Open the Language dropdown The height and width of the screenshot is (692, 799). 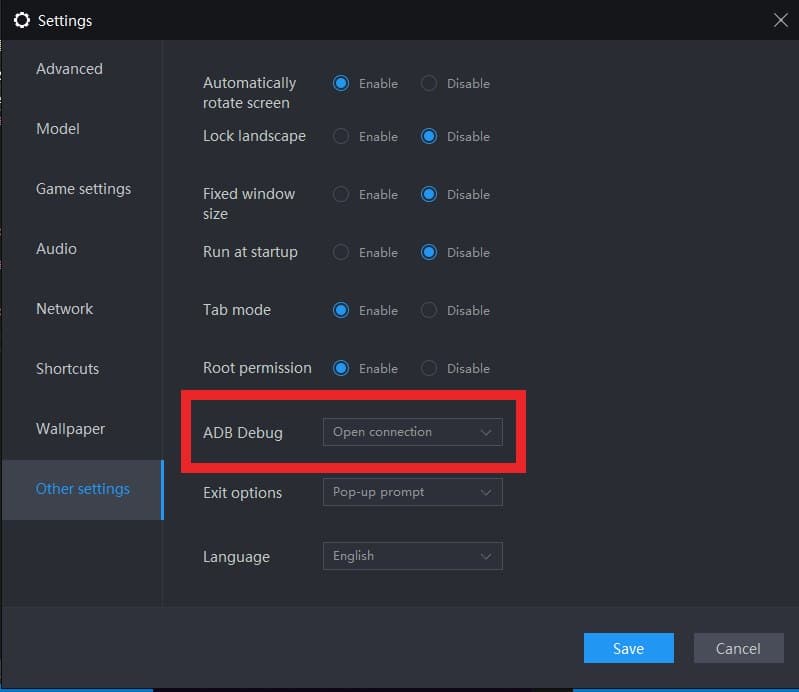click(x=412, y=556)
